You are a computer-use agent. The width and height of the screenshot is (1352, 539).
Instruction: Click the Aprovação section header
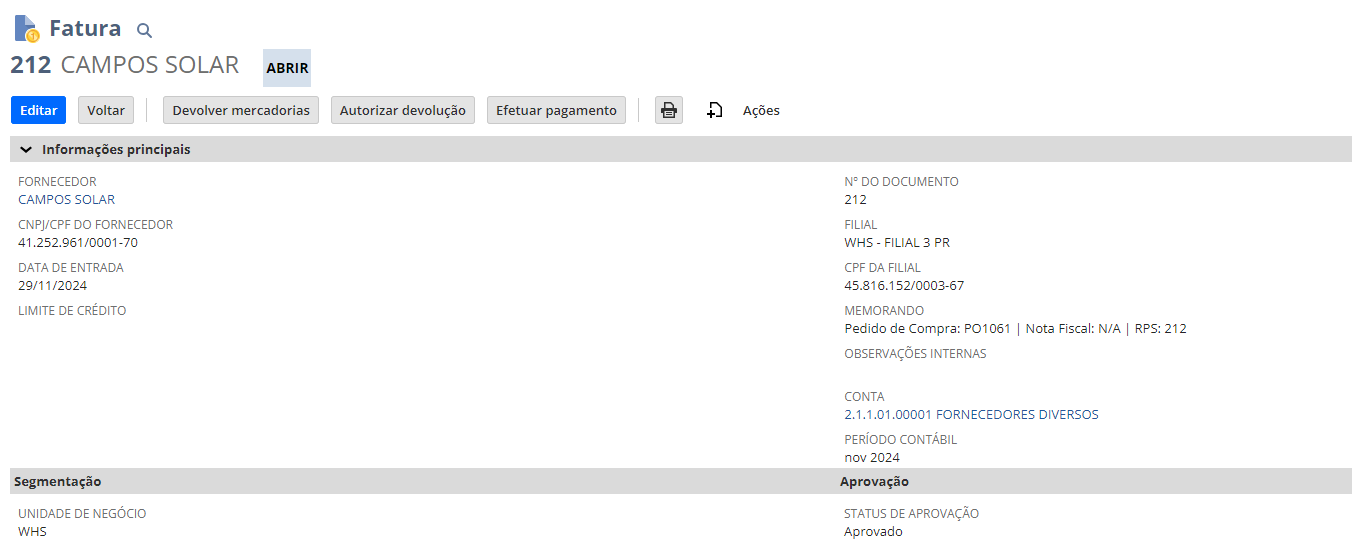[874, 481]
